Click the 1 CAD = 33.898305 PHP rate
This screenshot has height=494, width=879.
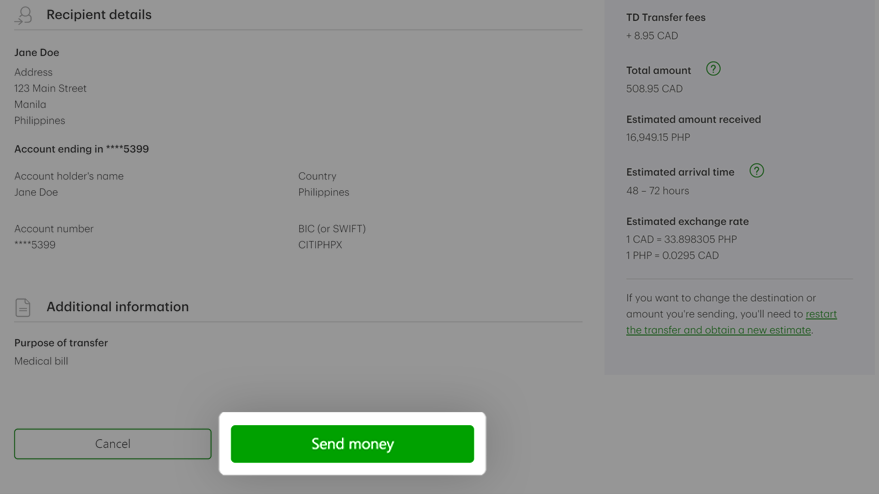tap(682, 239)
